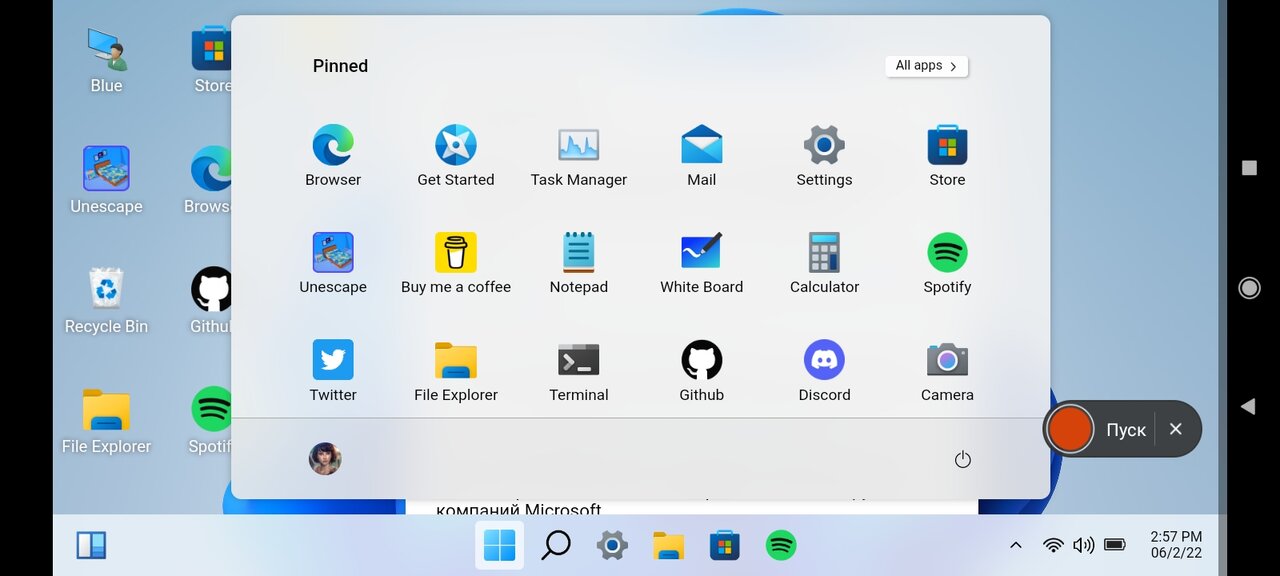
Task: Open Unescape from the pinned apps
Action: coord(333,250)
